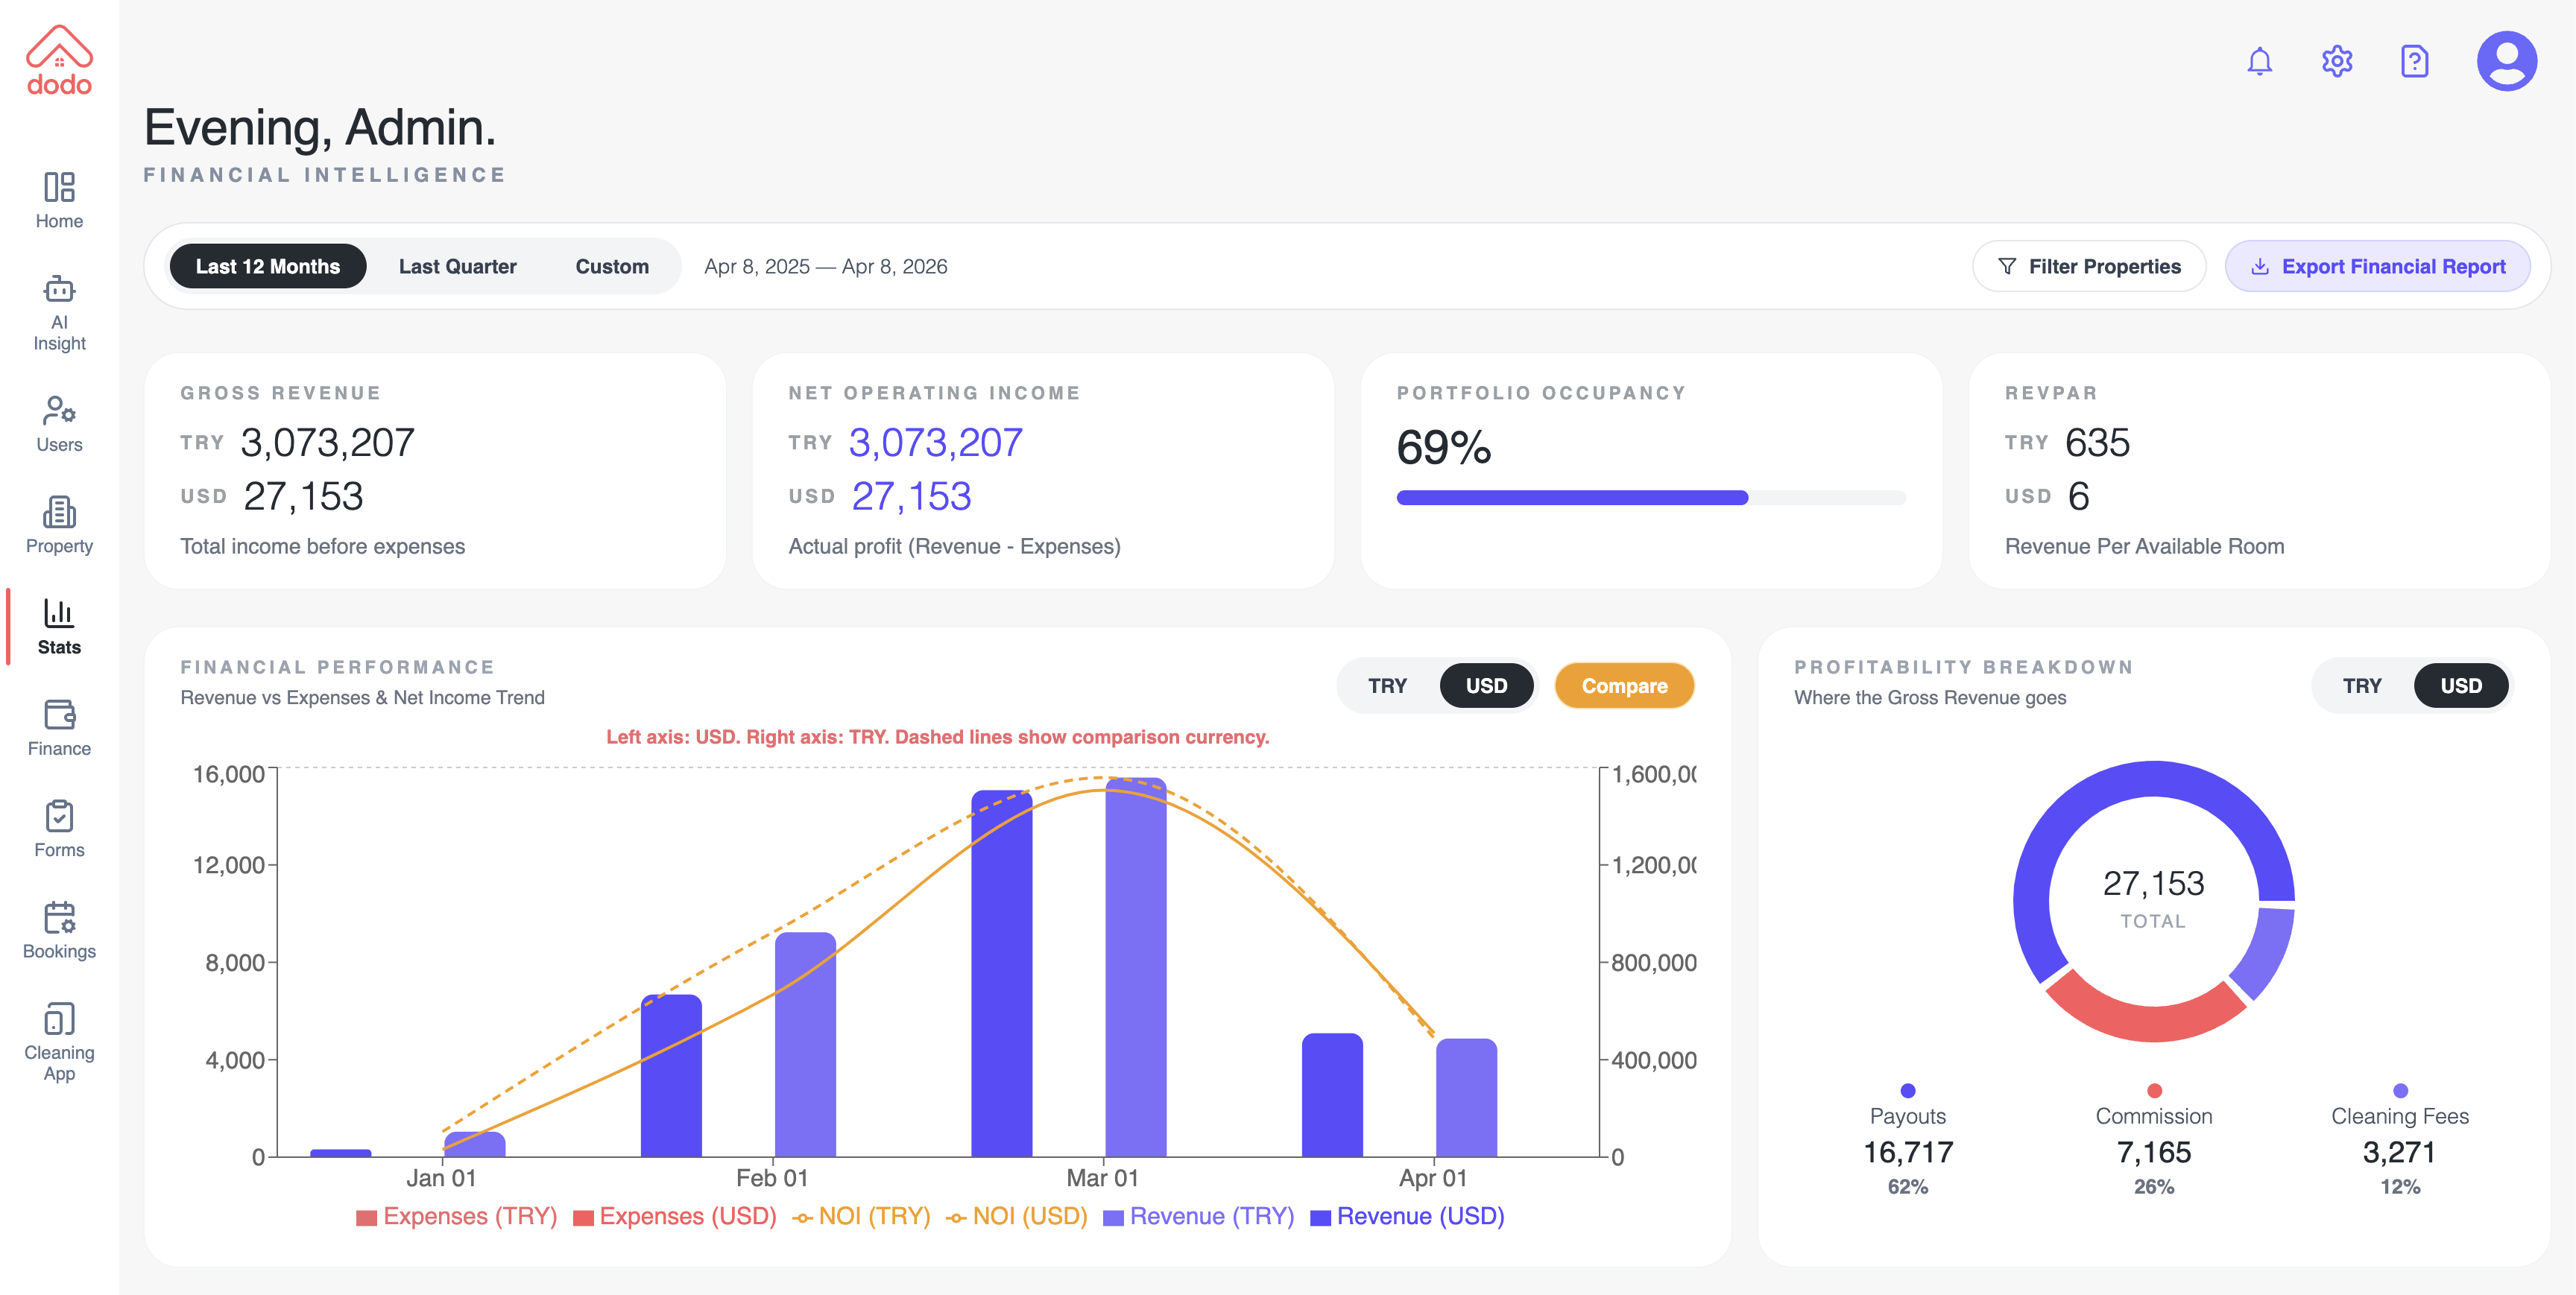Open Cleaning App in sidebar
2576x1295 pixels.
pyautogui.click(x=59, y=1041)
